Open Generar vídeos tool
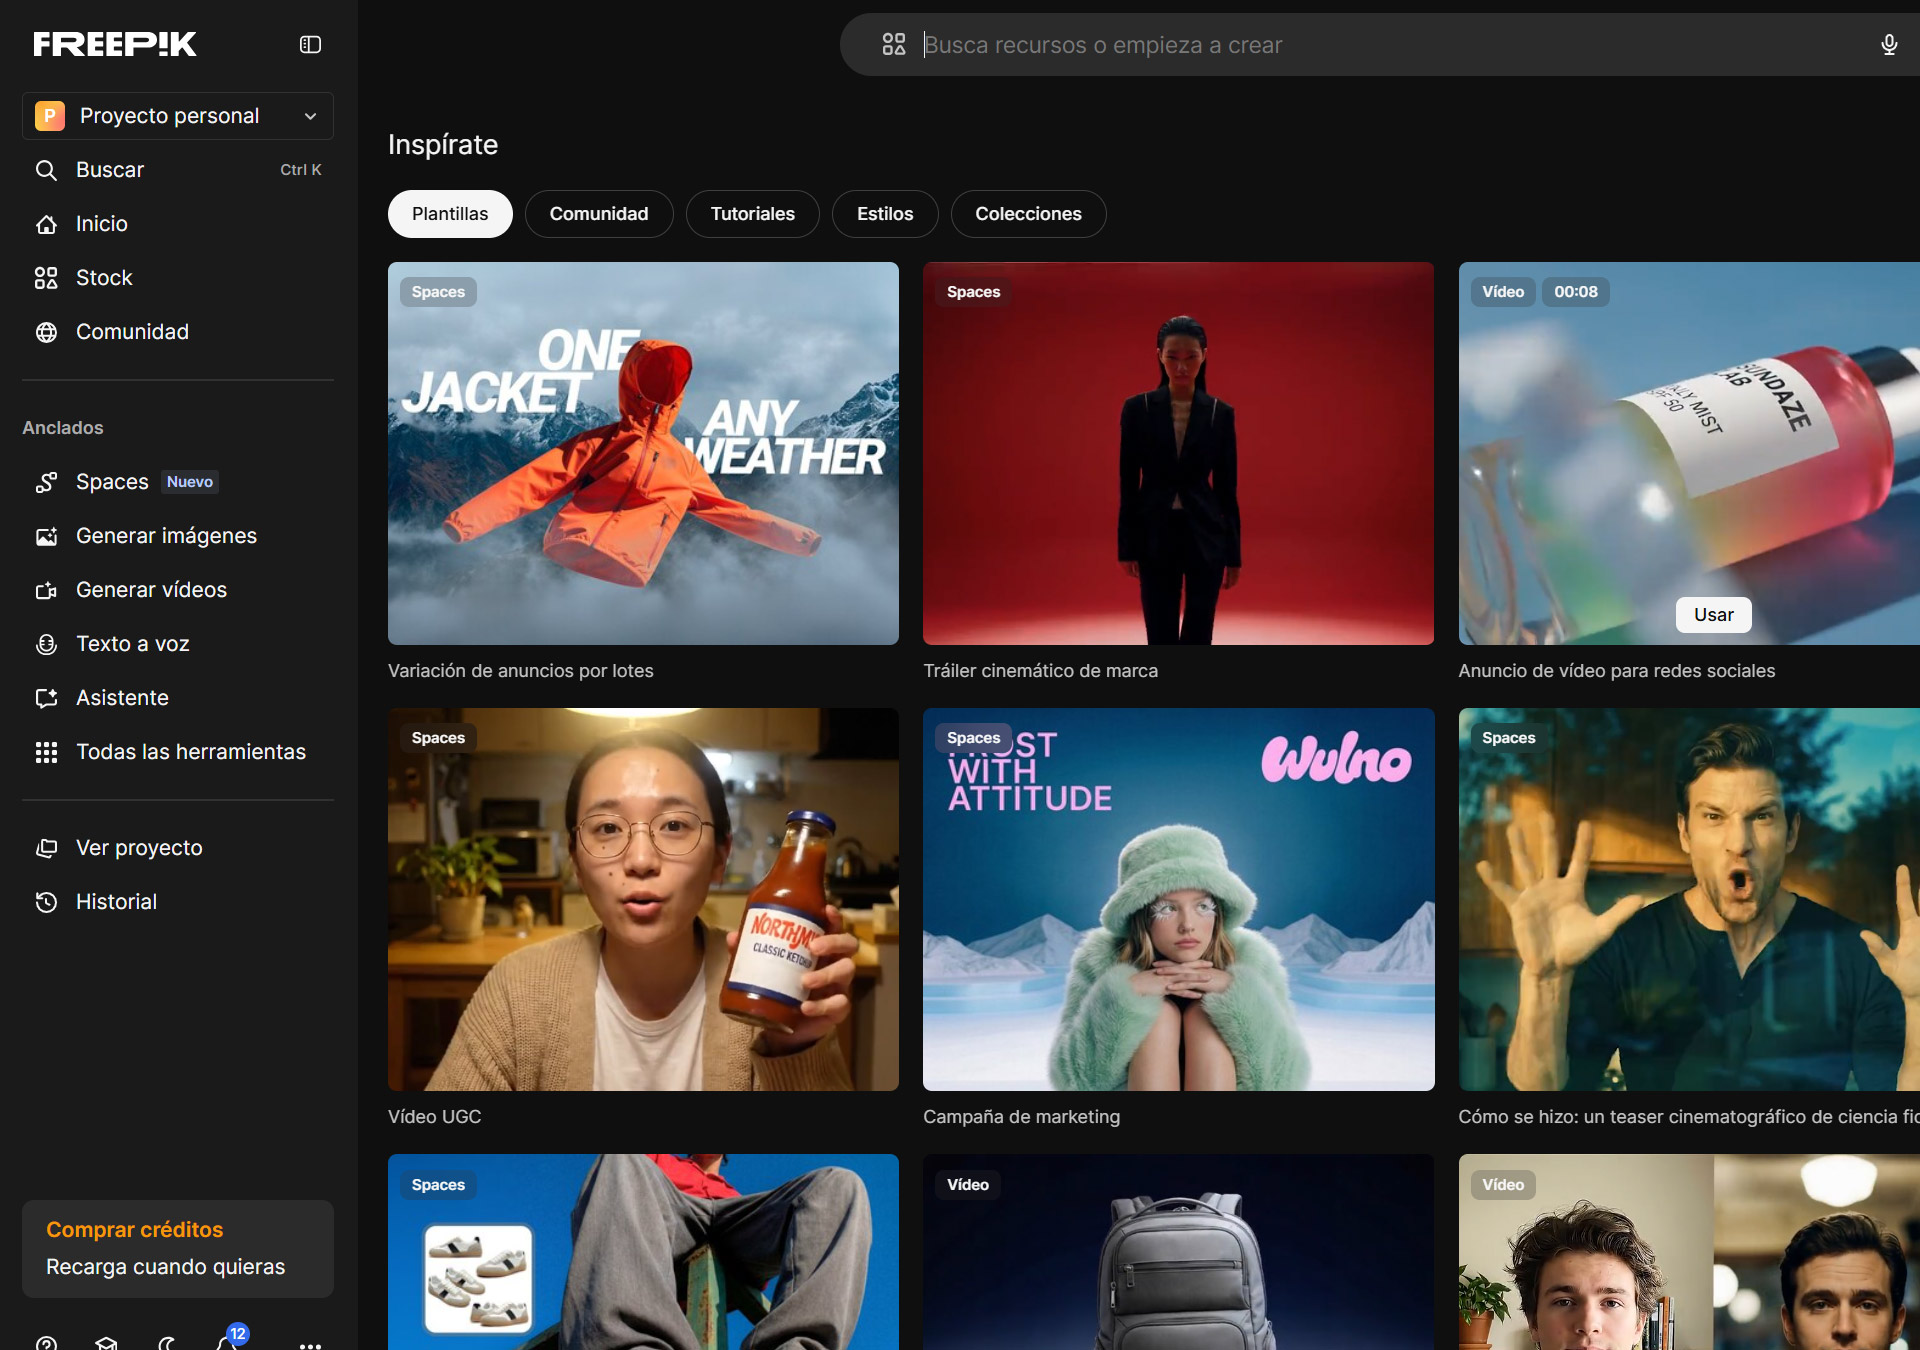Screen dimensions: 1920x1350 pyautogui.click(x=151, y=590)
